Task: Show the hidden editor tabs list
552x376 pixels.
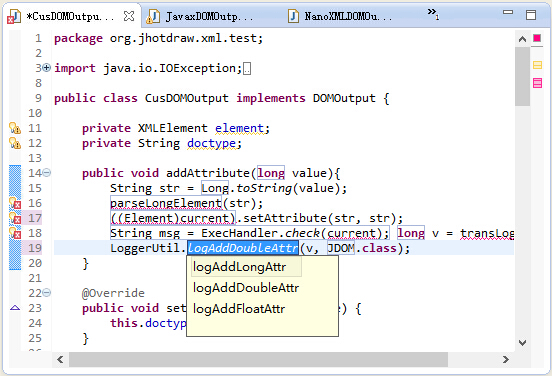Action: pyautogui.click(x=433, y=13)
